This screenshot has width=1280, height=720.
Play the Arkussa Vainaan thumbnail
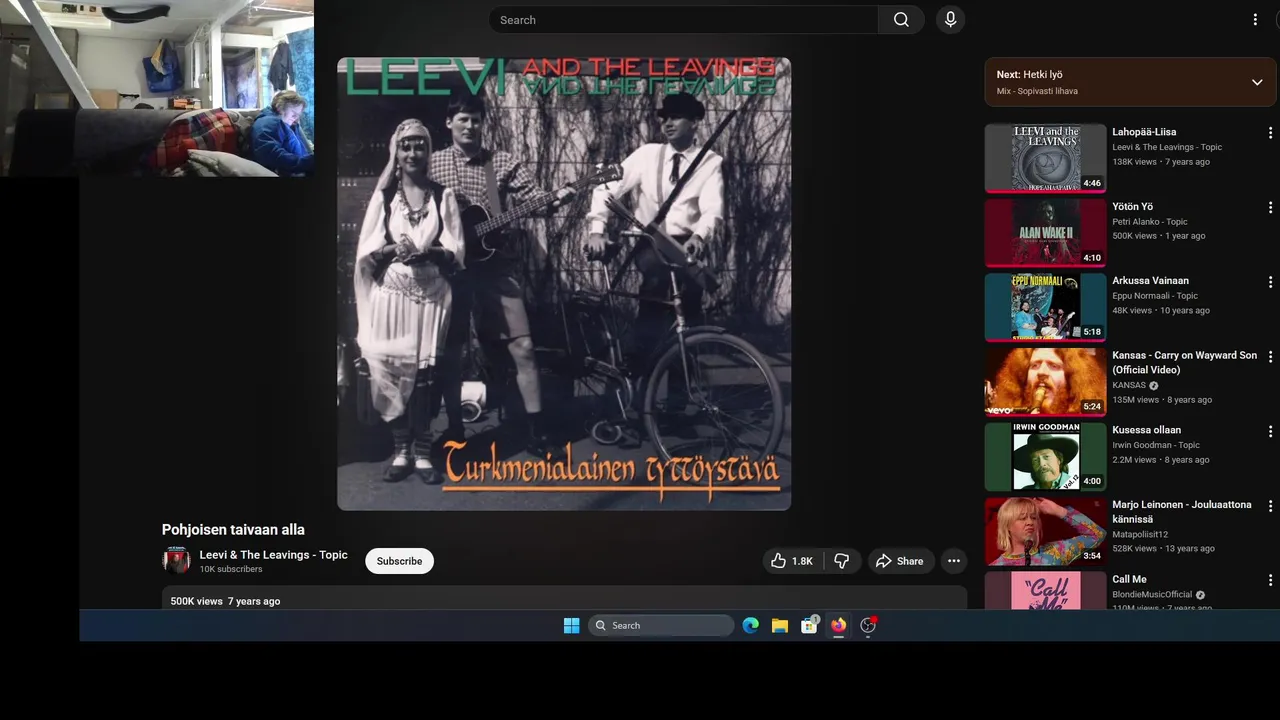coord(1045,307)
